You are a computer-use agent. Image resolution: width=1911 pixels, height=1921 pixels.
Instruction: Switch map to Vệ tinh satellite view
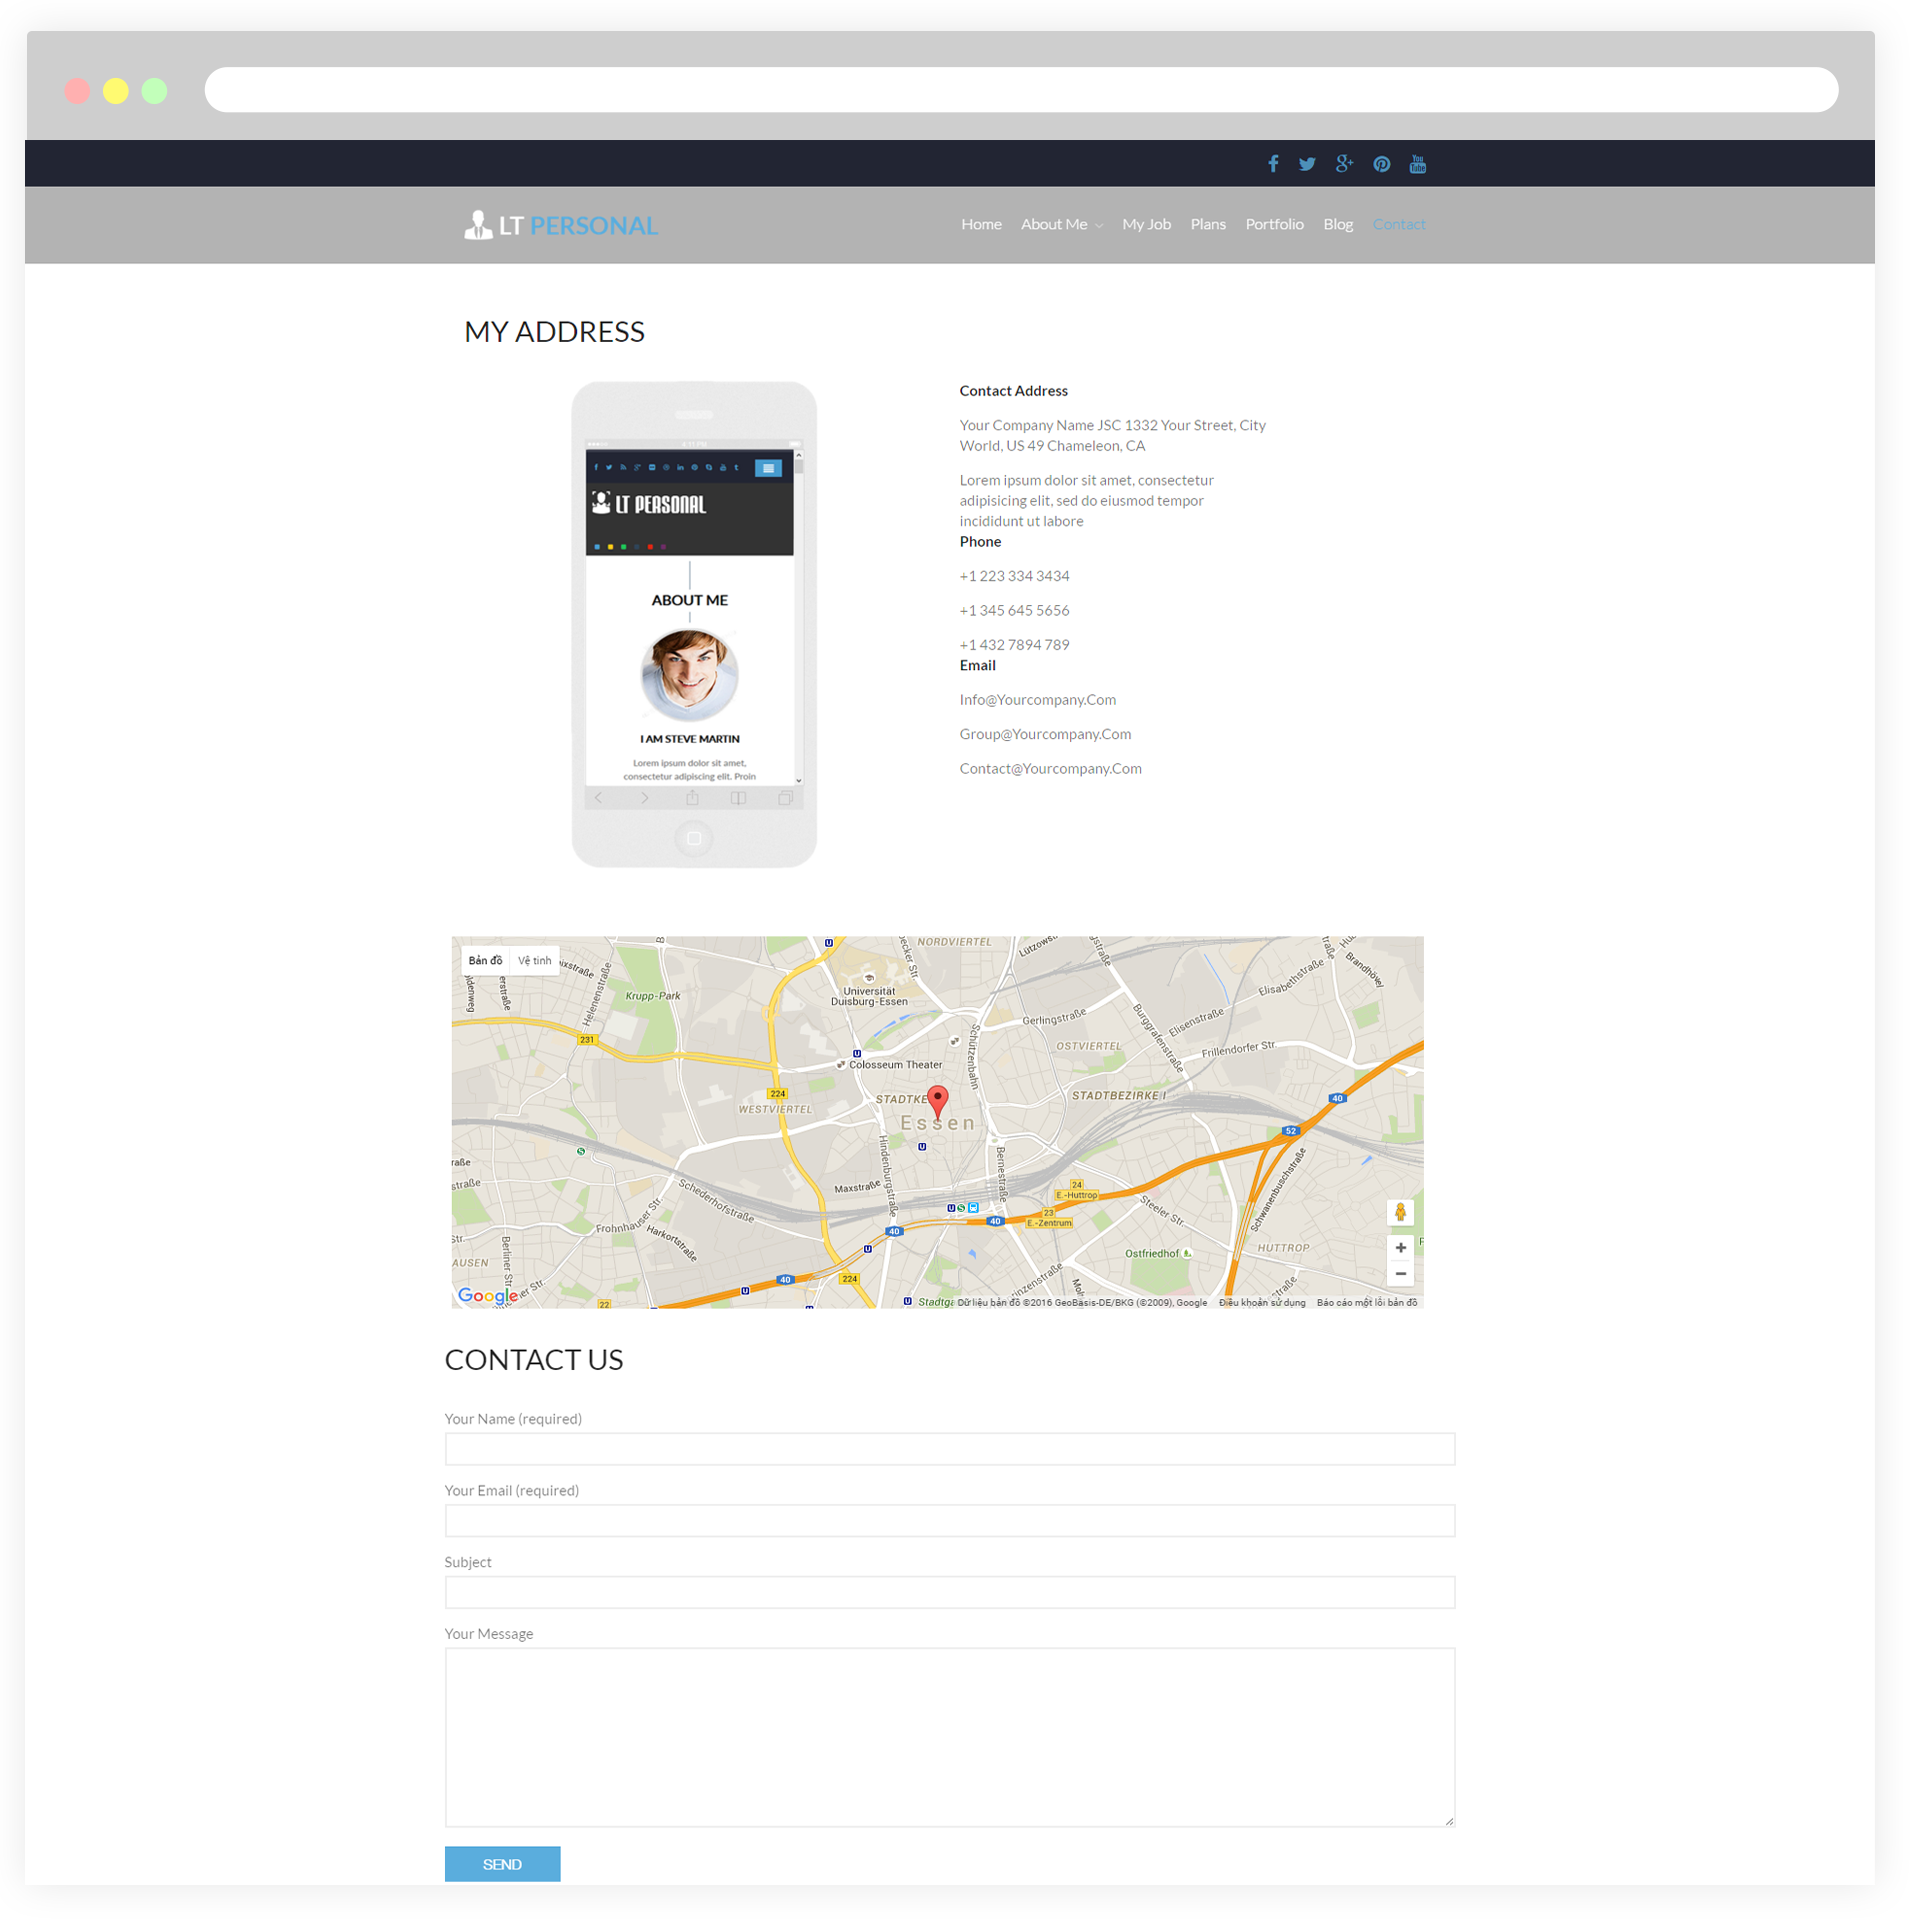pos(534,960)
